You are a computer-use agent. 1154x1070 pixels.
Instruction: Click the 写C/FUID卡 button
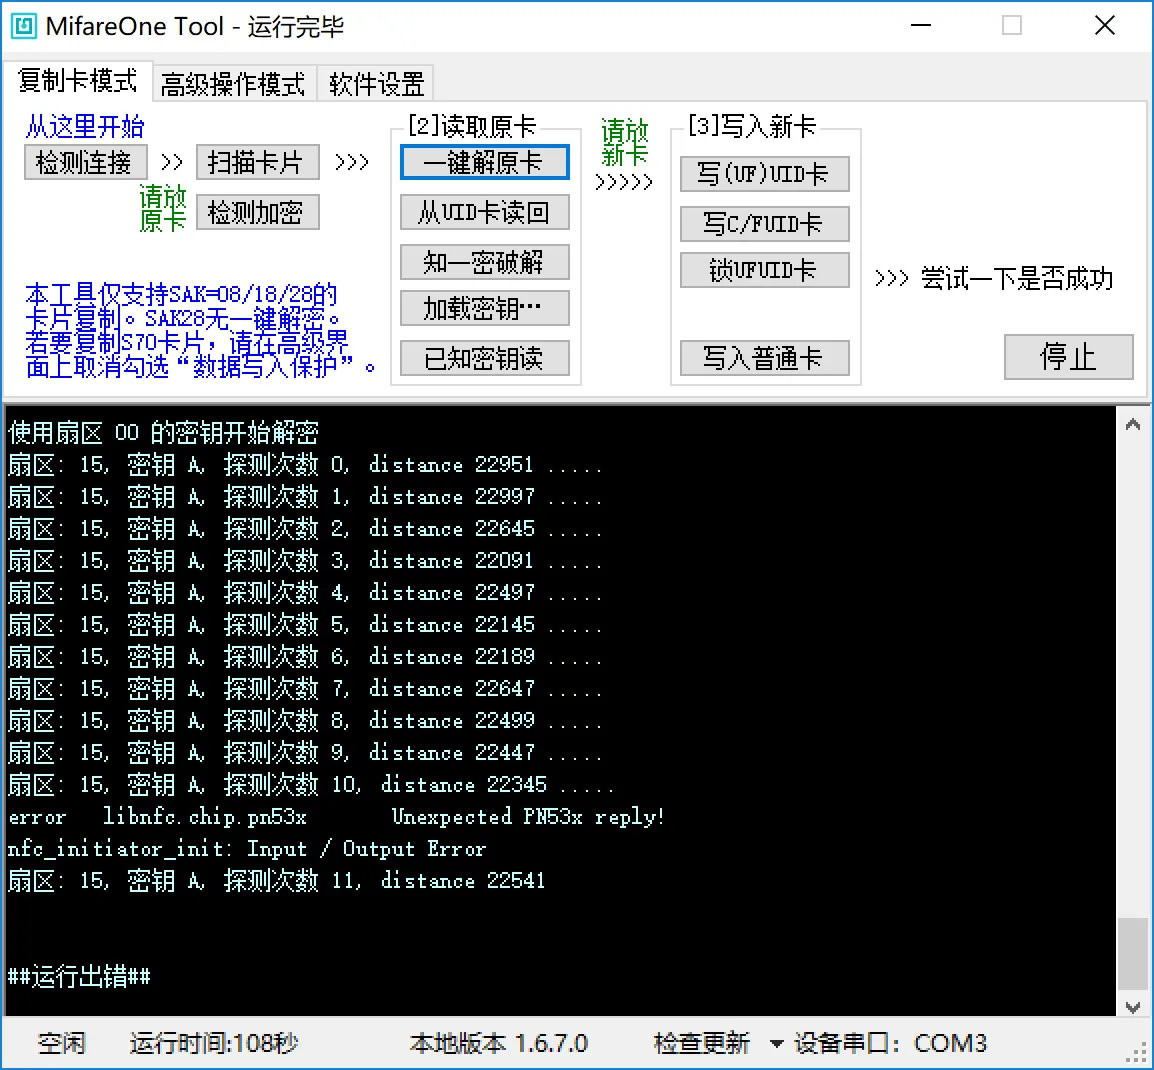764,224
